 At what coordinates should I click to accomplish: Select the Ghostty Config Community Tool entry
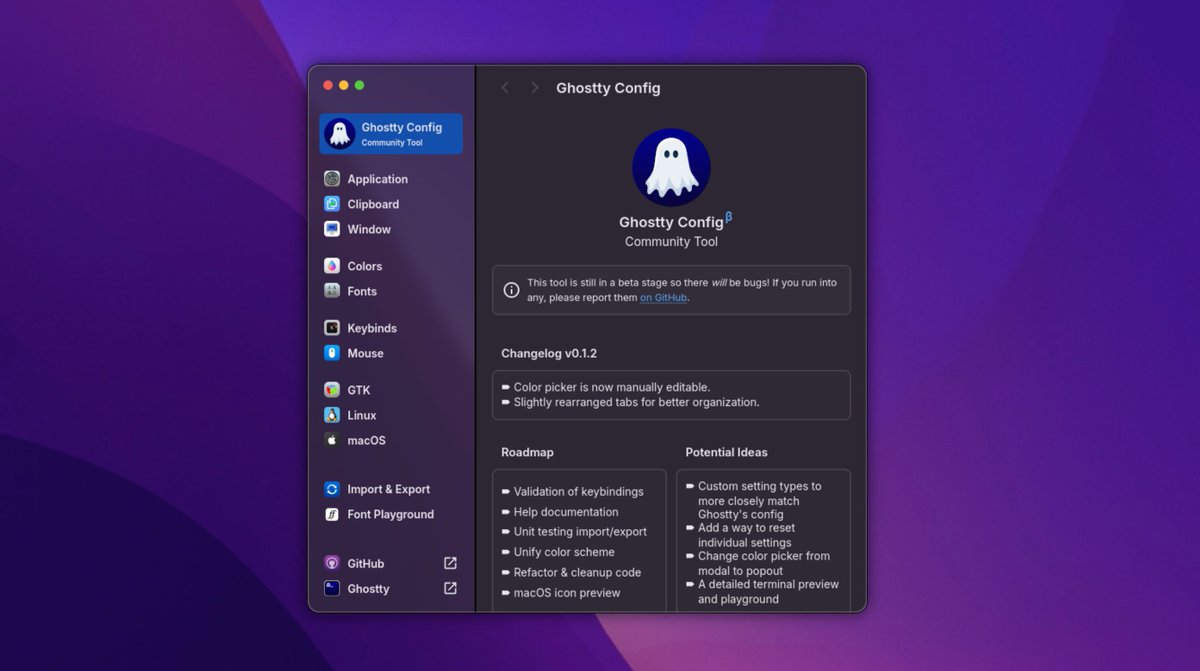coord(391,134)
